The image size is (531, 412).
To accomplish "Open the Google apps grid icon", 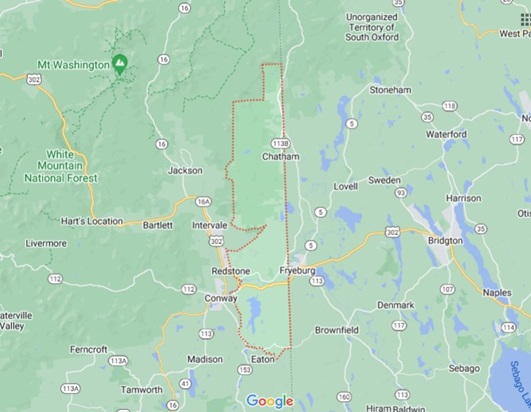I will pos(526,20).
